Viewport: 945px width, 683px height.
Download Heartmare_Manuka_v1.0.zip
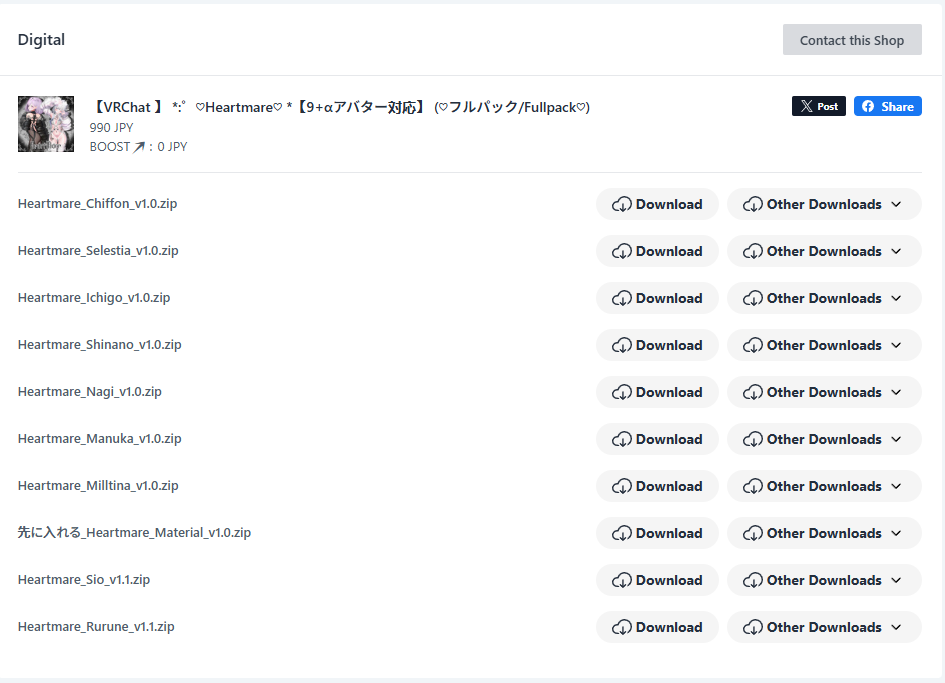click(658, 439)
